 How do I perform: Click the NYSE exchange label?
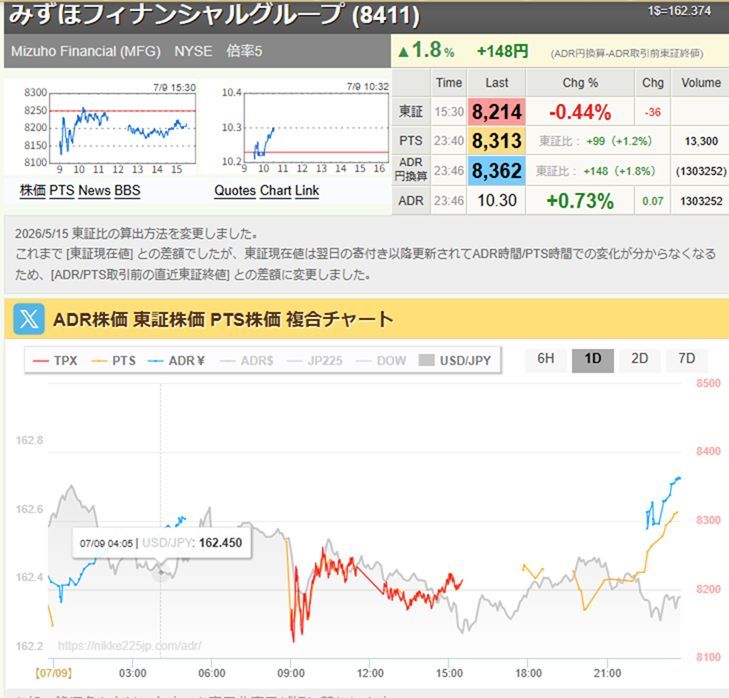(x=193, y=51)
